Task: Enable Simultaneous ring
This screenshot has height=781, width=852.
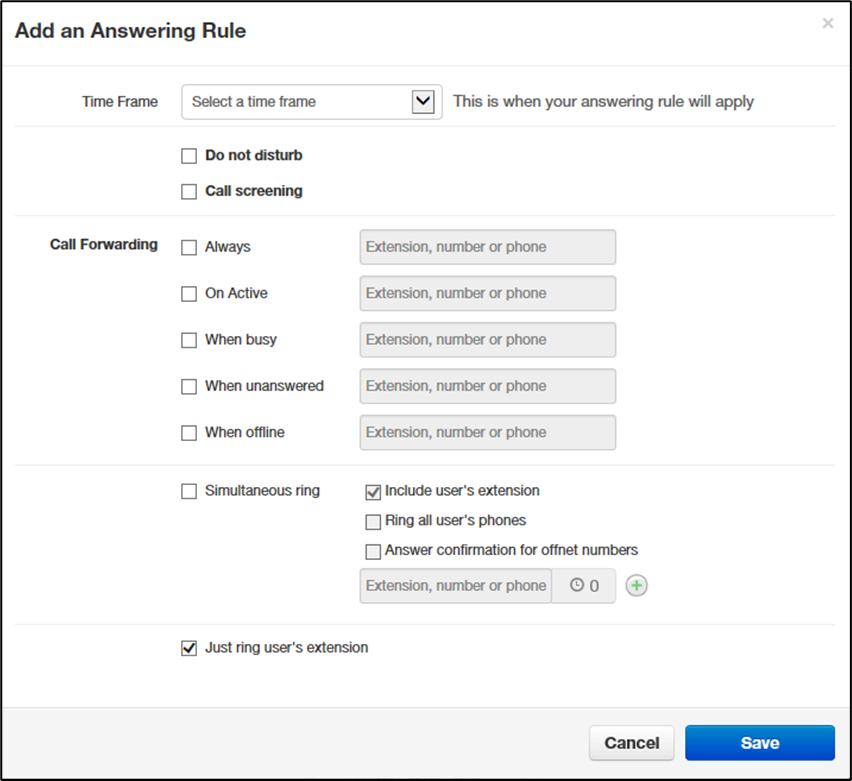Action: (189, 491)
